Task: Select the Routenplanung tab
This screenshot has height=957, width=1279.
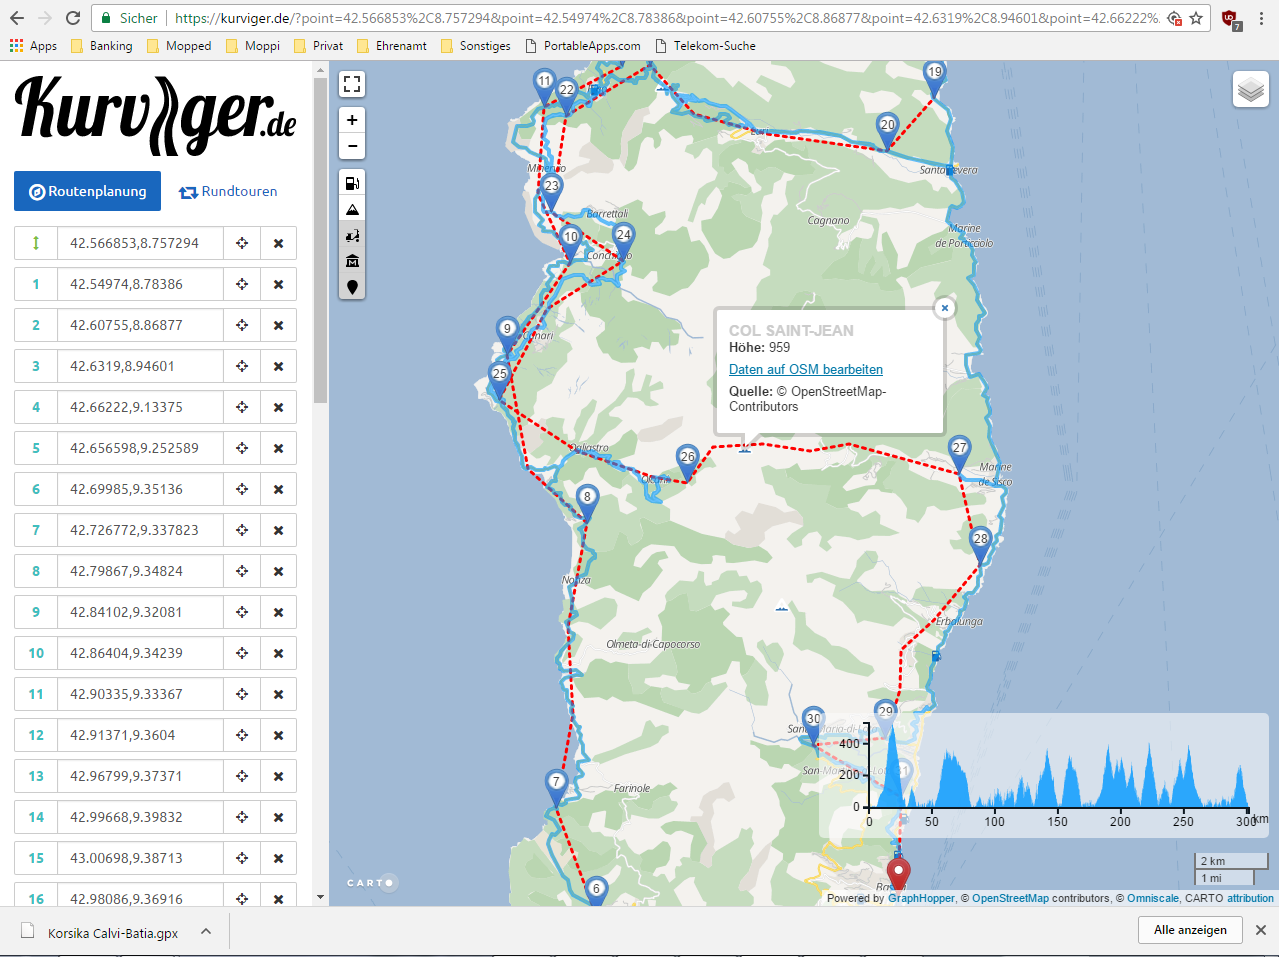Action: [x=87, y=192]
